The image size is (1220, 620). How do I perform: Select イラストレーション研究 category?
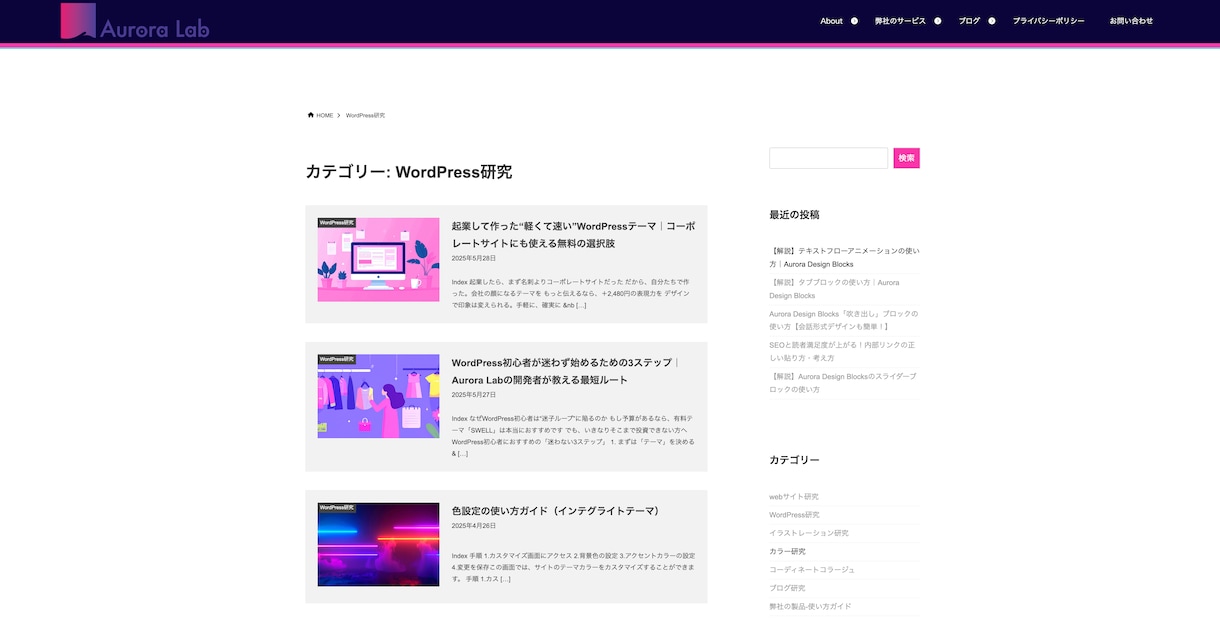point(809,533)
